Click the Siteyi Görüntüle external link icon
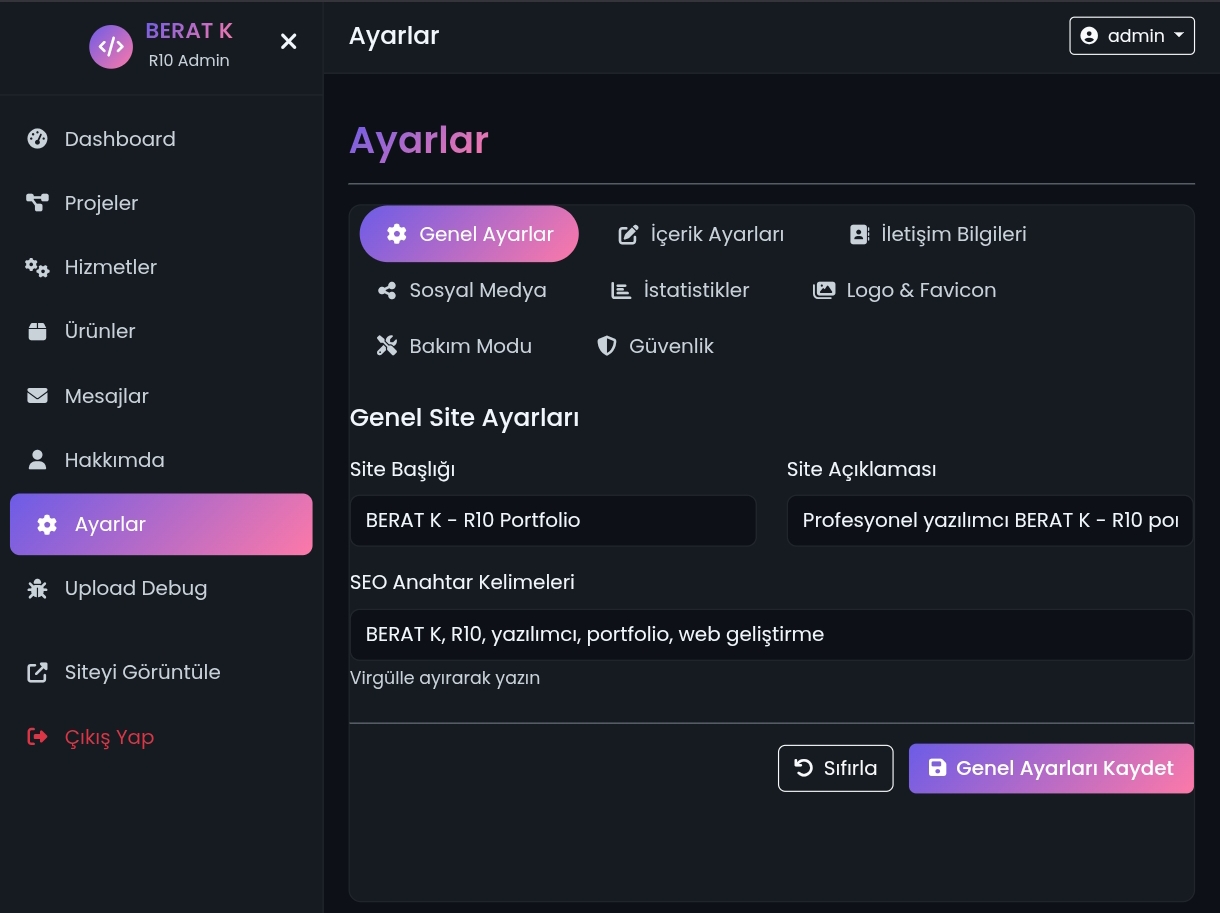The image size is (1220, 913). click(37, 672)
